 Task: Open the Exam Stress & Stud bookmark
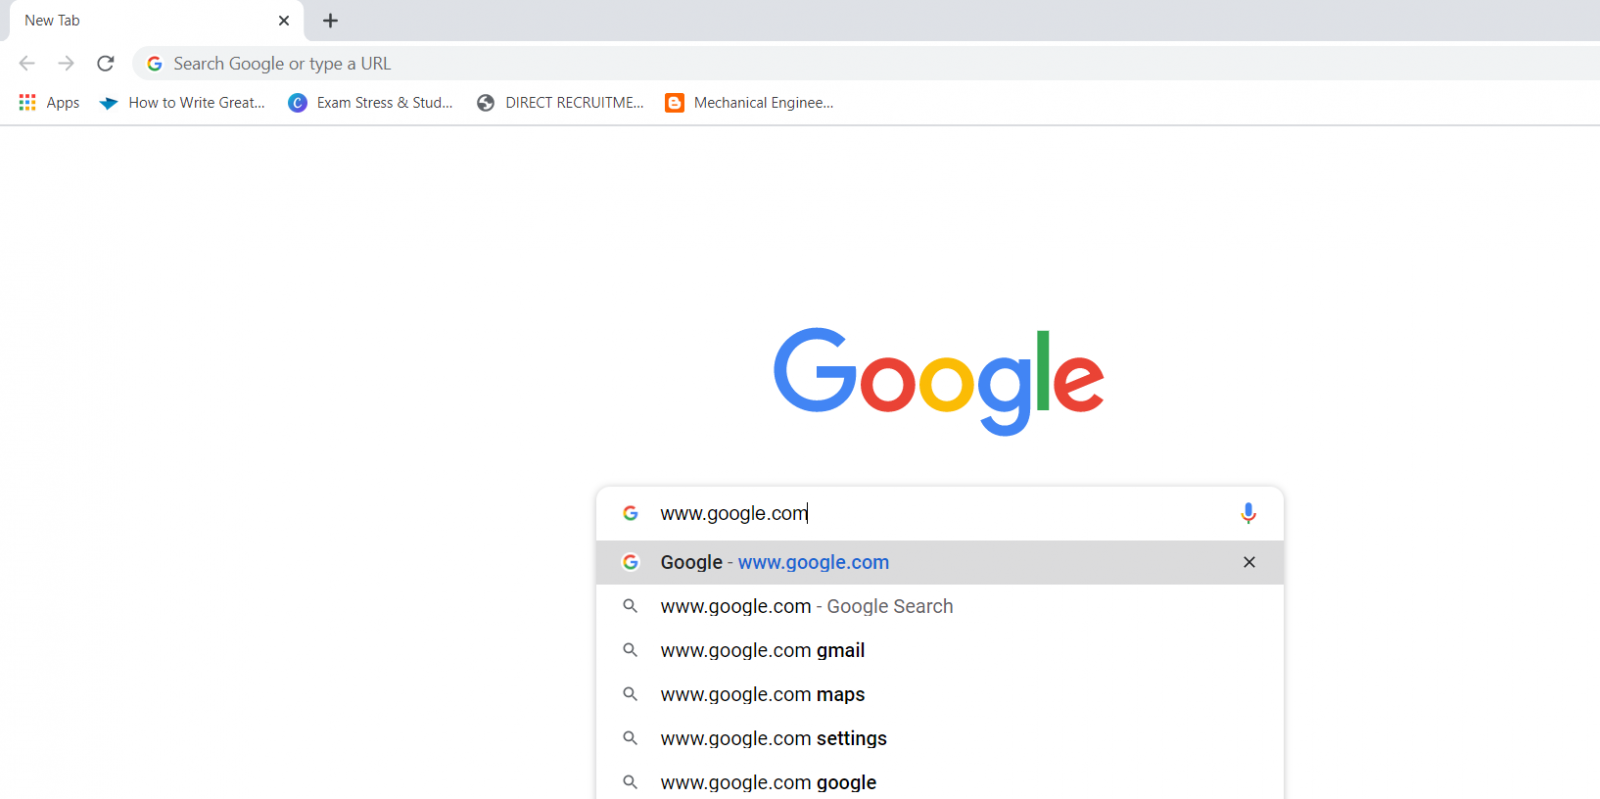click(x=371, y=102)
